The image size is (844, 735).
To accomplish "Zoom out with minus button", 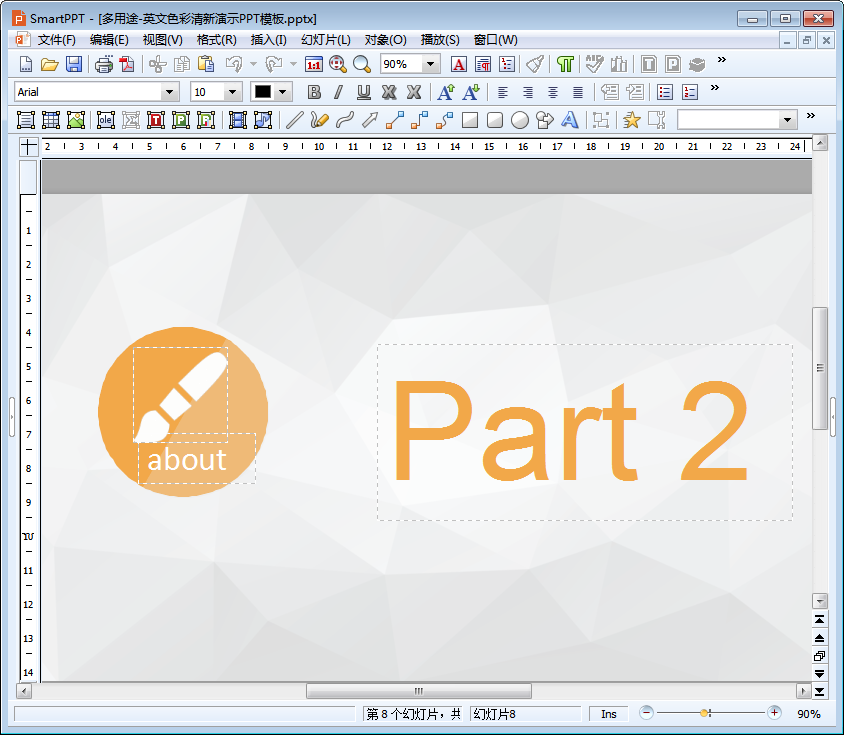I will 646,713.
